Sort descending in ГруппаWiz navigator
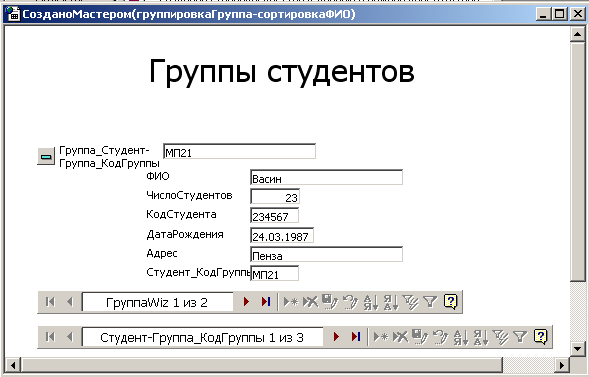 click(x=391, y=302)
